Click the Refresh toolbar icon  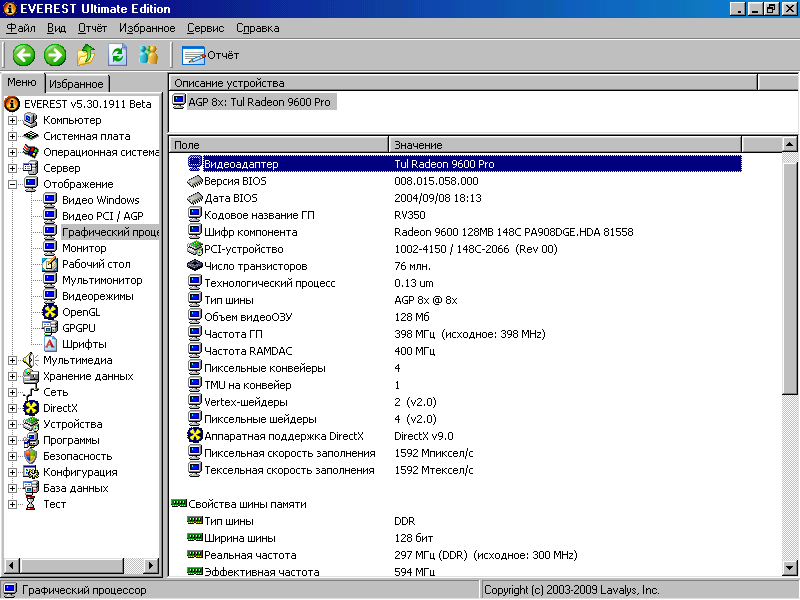pyautogui.click(x=117, y=55)
